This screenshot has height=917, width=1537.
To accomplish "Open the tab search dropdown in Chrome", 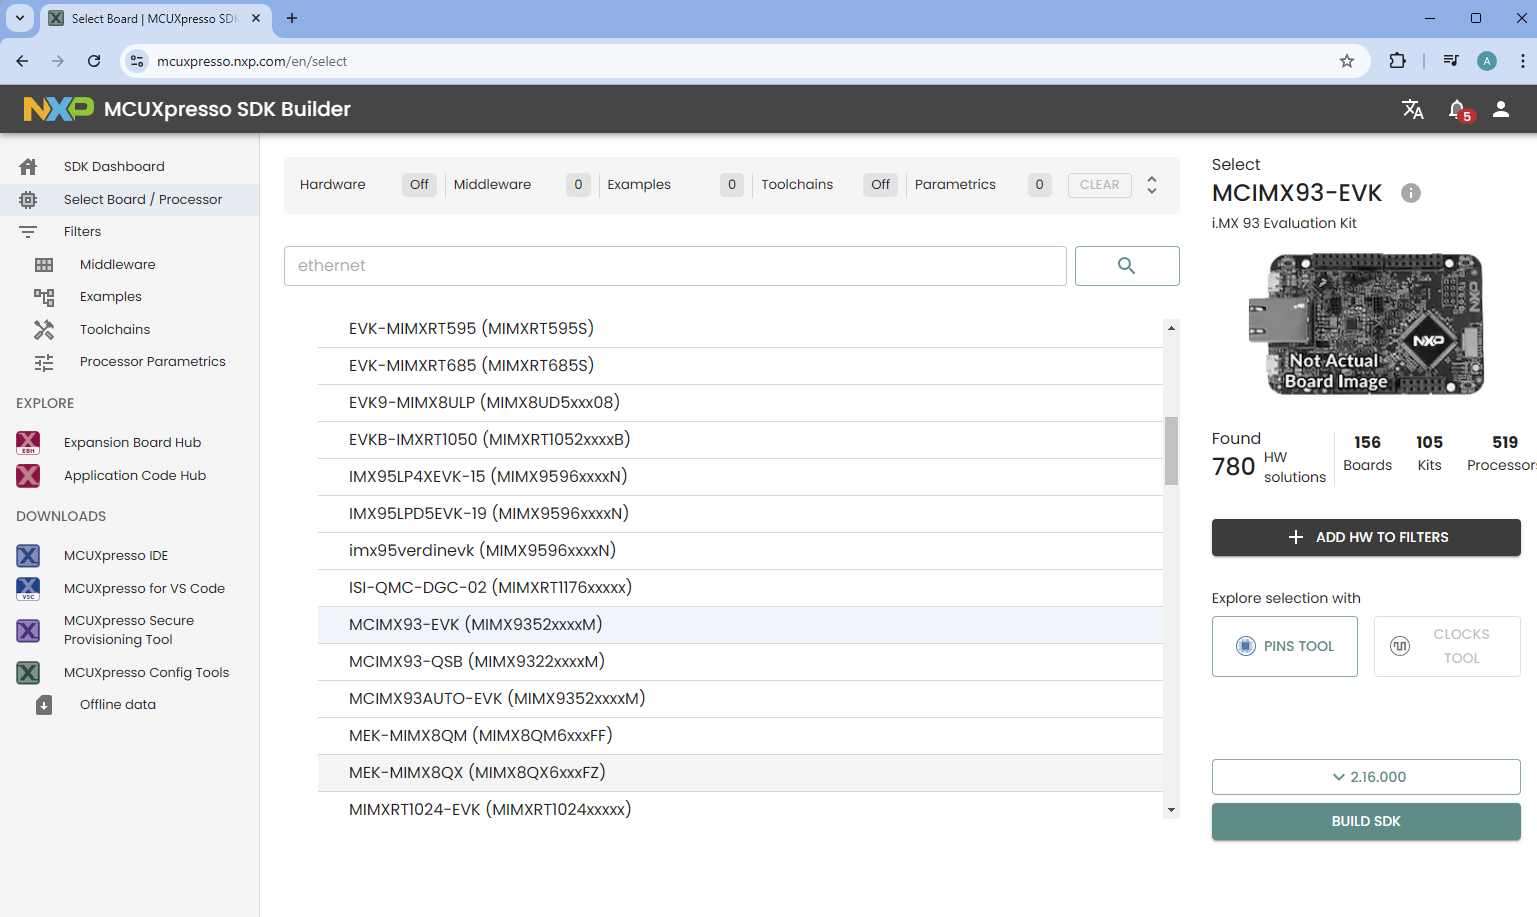I will pyautogui.click(x=20, y=18).
